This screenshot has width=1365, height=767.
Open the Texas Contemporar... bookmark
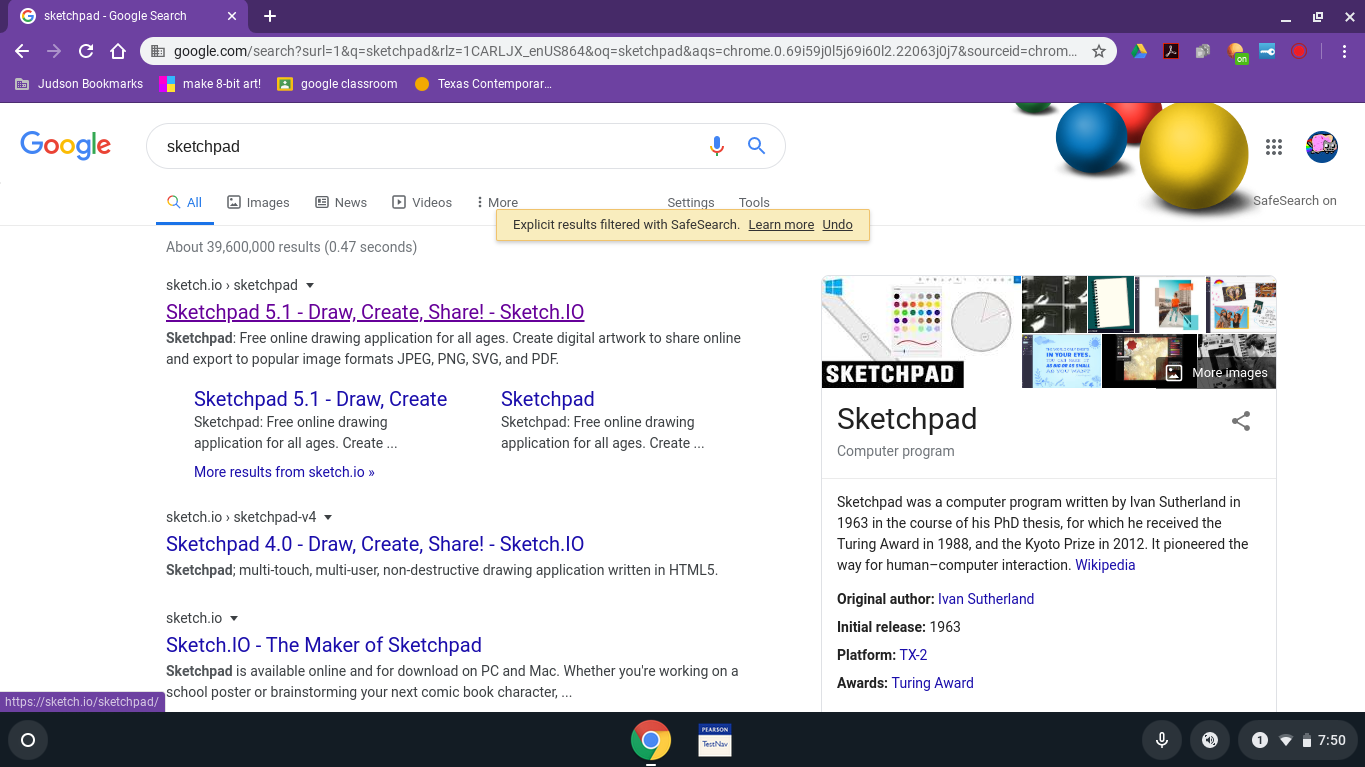[484, 84]
